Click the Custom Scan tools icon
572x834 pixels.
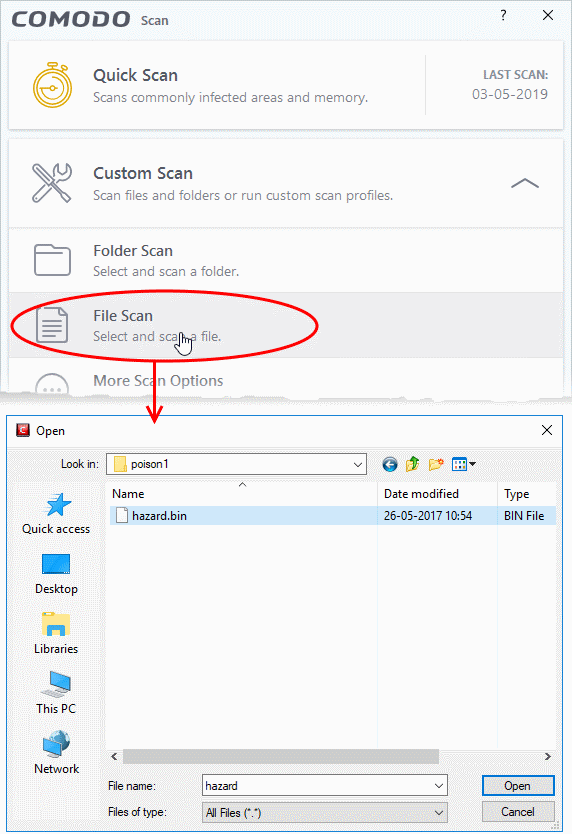tap(52, 183)
